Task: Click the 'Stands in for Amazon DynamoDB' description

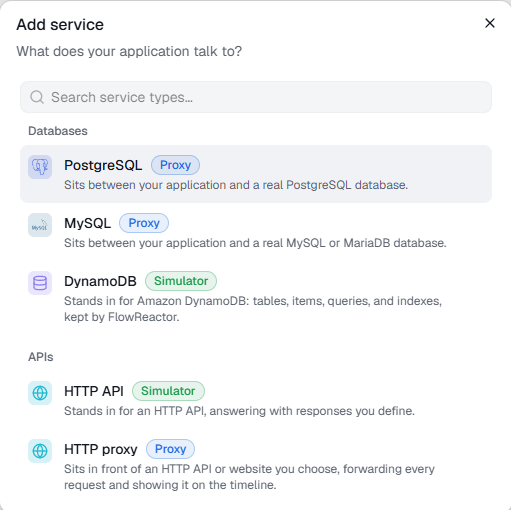Action: click(253, 309)
